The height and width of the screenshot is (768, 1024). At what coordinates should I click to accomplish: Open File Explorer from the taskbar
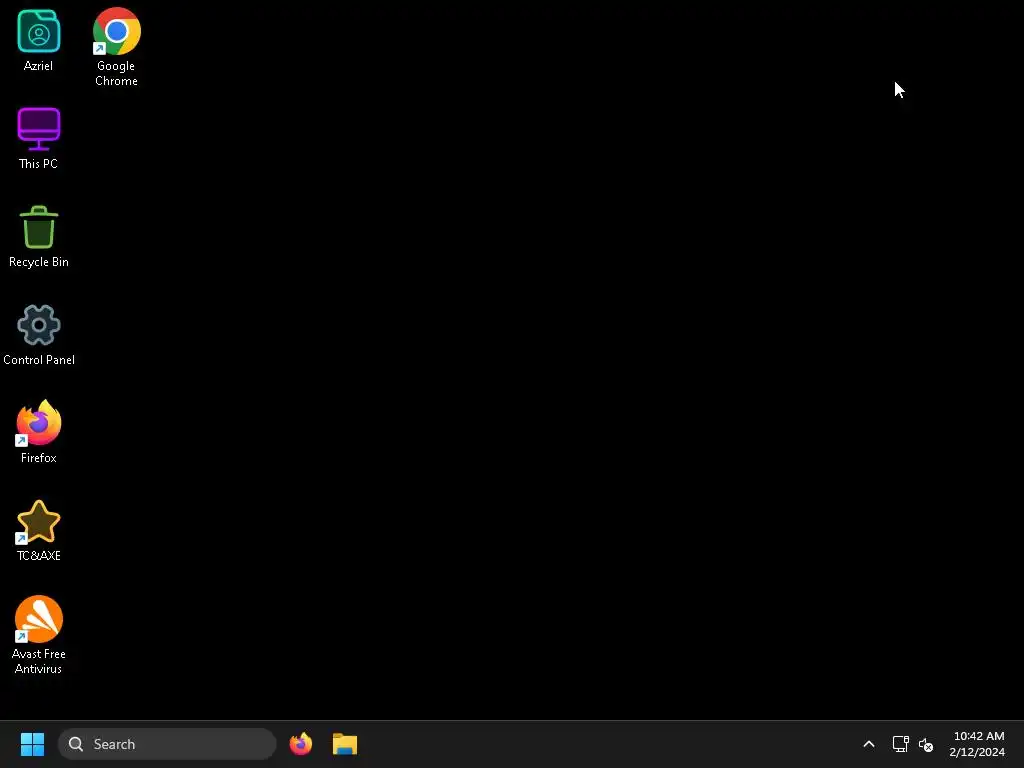click(x=345, y=744)
